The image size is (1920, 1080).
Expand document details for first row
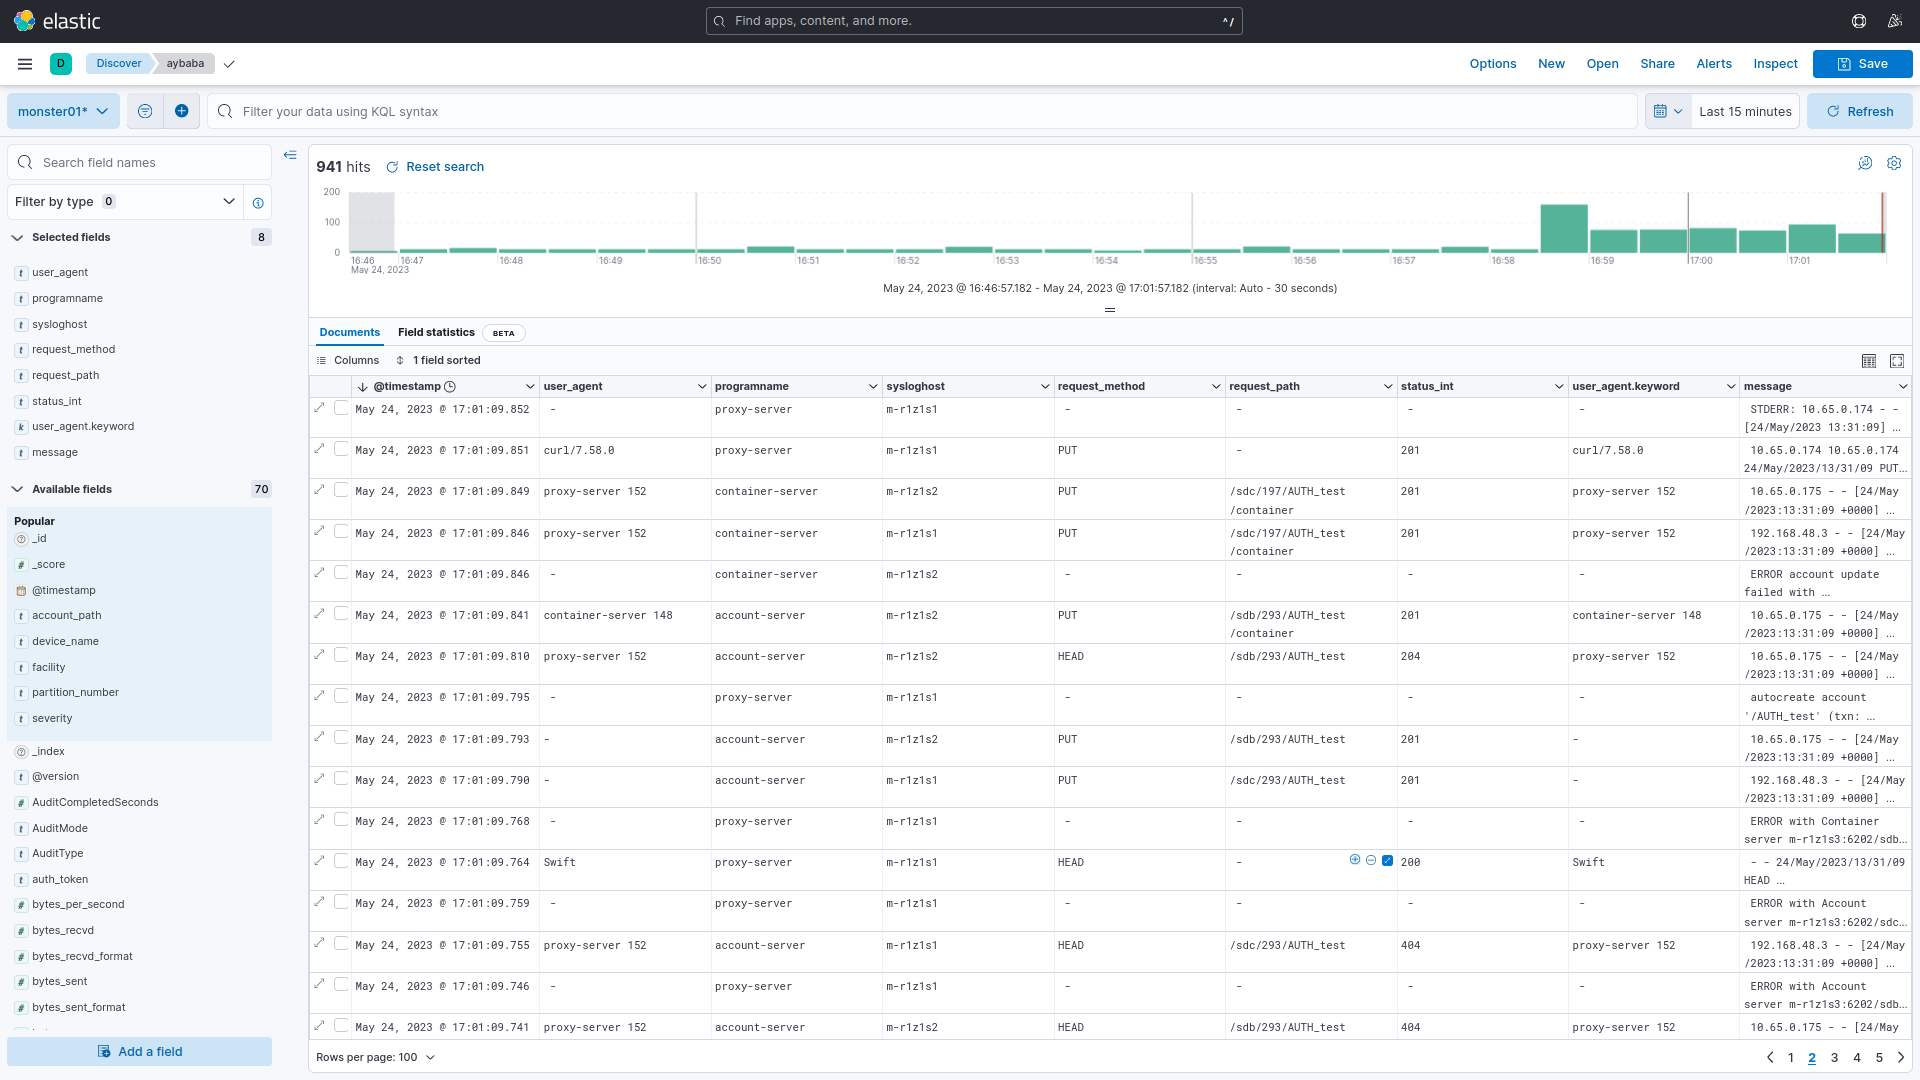[320, 408]
